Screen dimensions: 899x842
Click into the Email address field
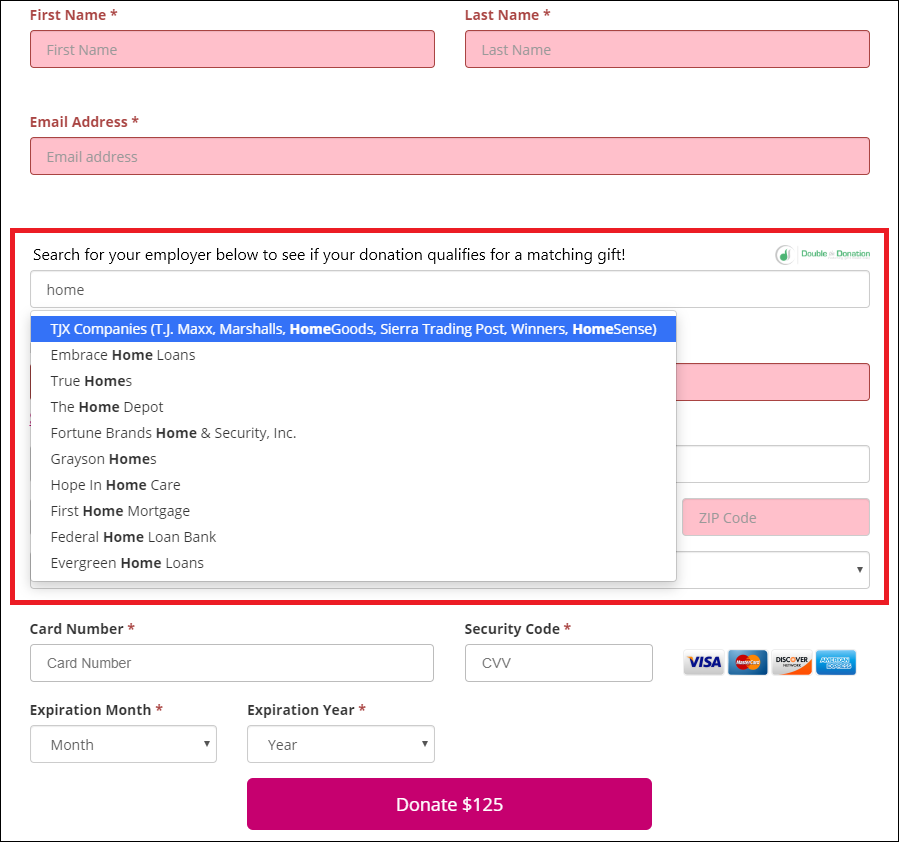450,156
